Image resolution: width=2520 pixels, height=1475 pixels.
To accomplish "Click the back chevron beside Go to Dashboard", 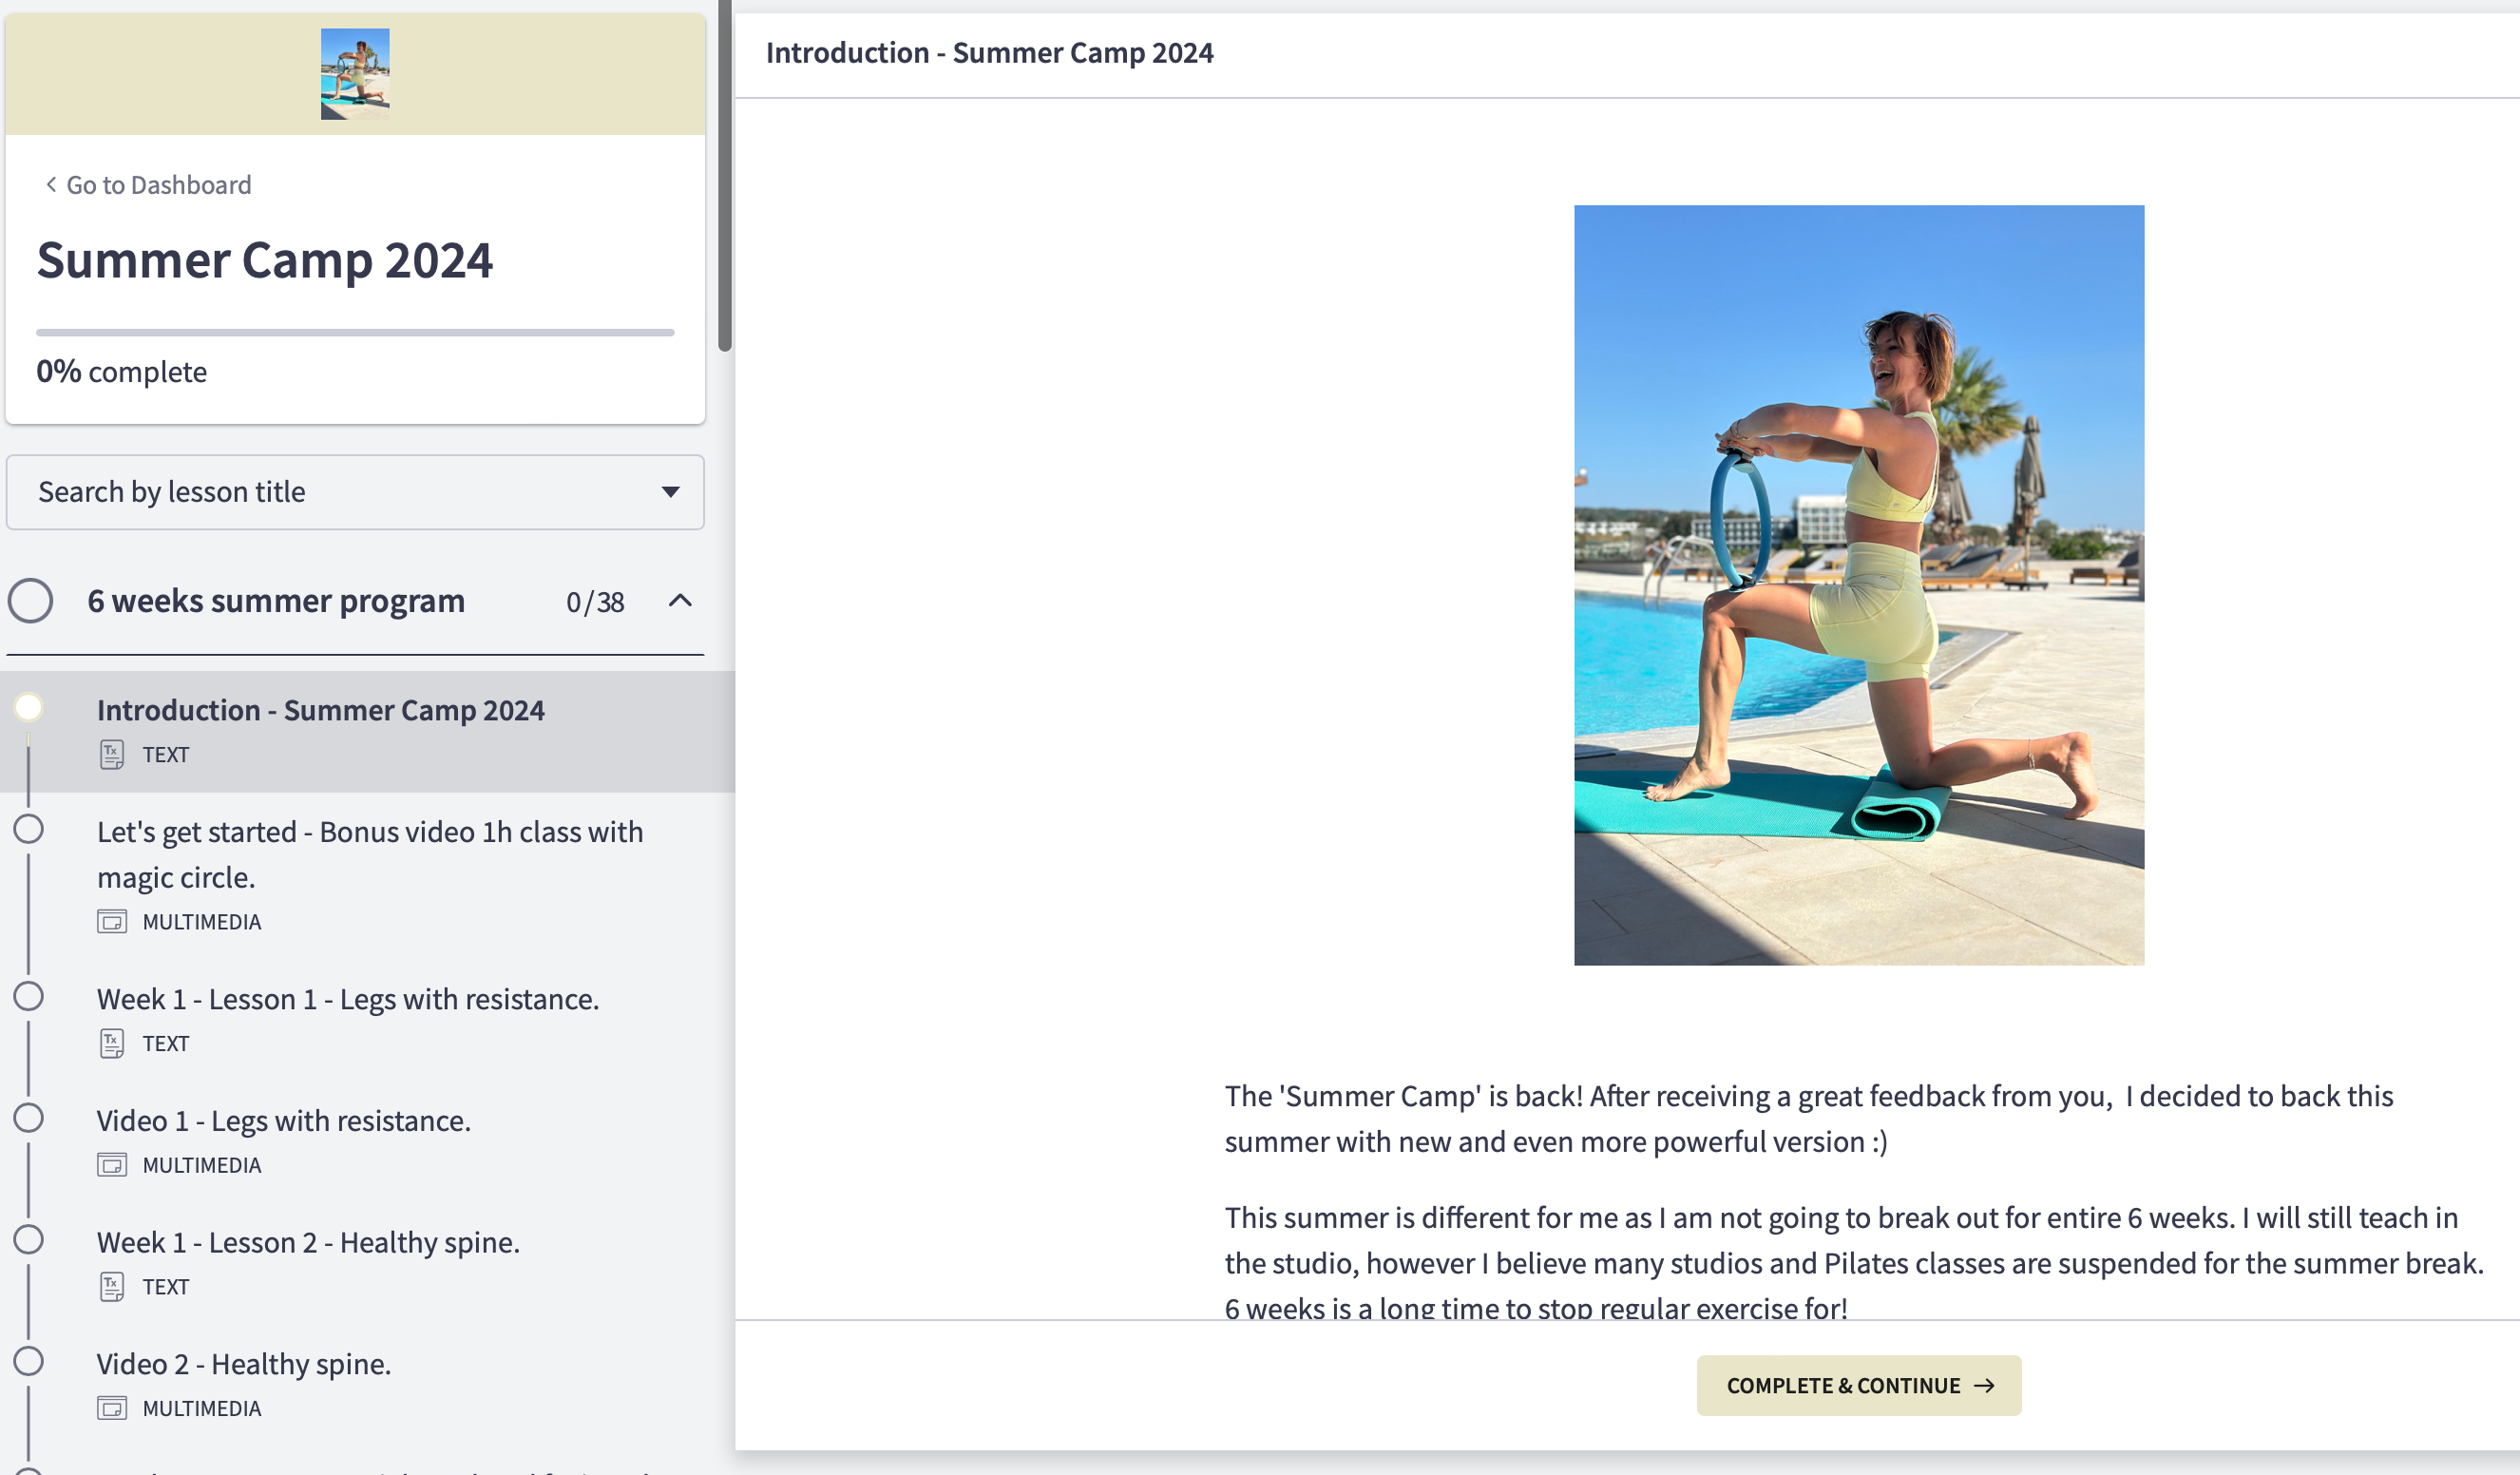I will (x=49, y=184).
